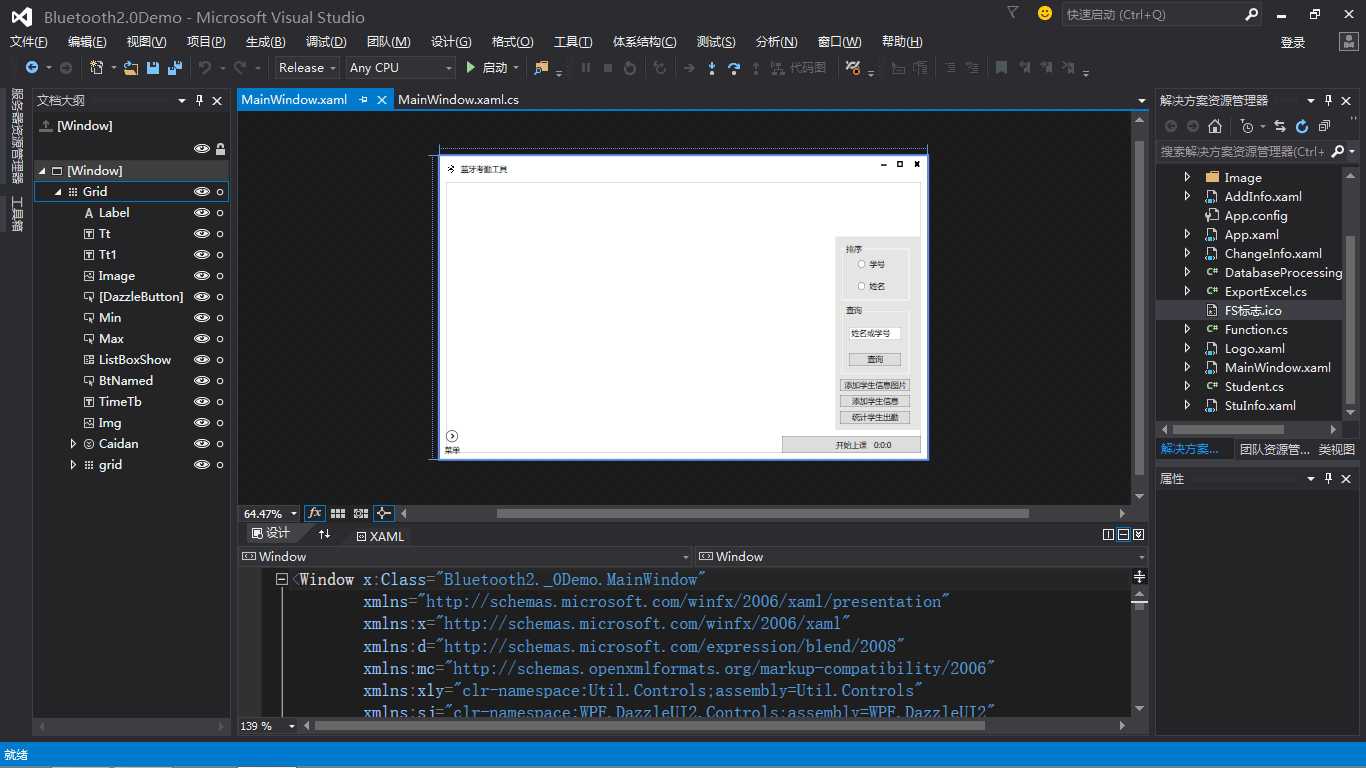Toggle the snap grid icon in designer
This screenshot has width=1366, height=768.
(x=338, y=513)
